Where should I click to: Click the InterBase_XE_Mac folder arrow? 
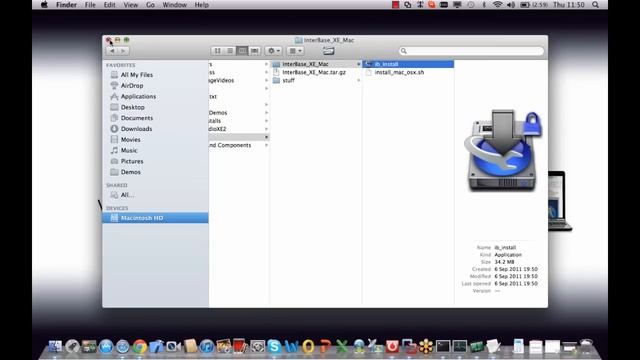(x=358, y=64)
